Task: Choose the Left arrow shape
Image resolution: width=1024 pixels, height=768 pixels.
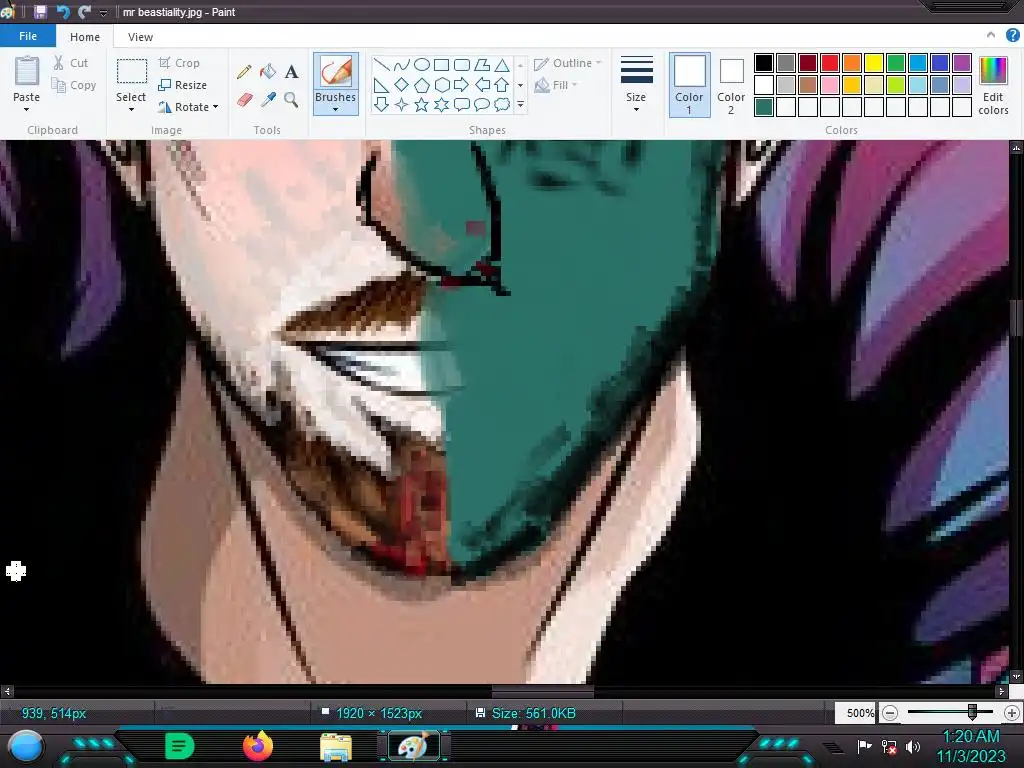Action: [x=482, y=85]
